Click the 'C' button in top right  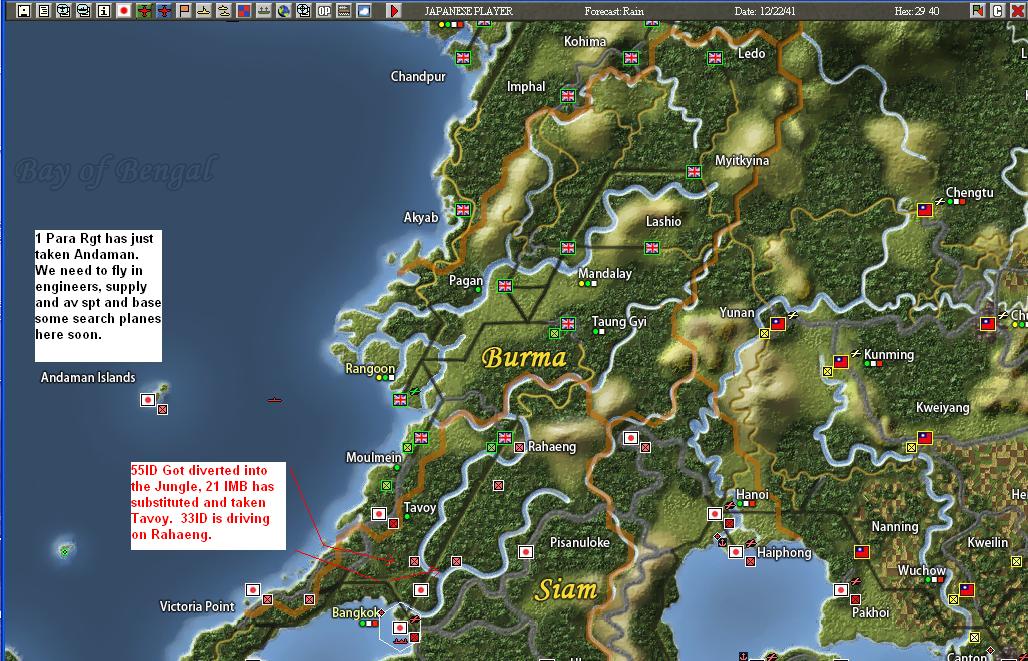997,10
